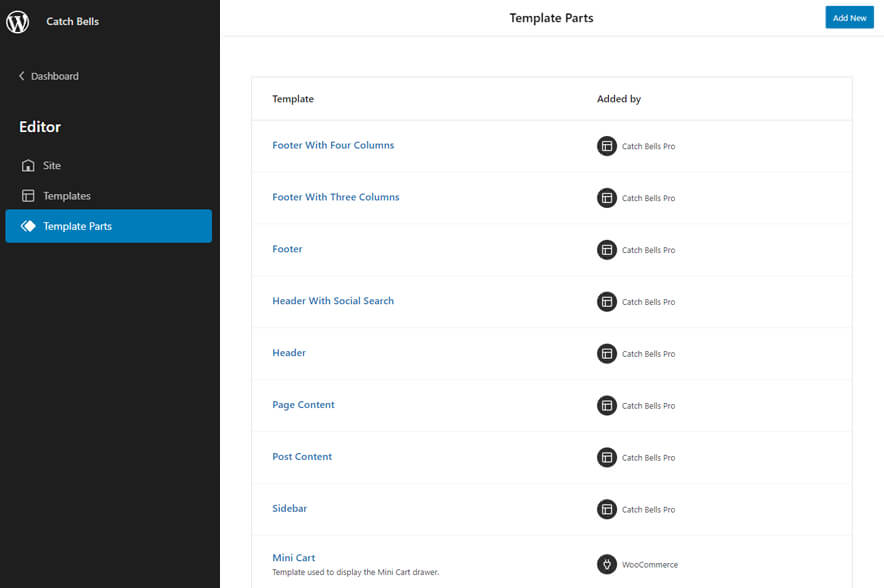Open the Header With Social Search template
884x588 pixels.
click(333, 301)
